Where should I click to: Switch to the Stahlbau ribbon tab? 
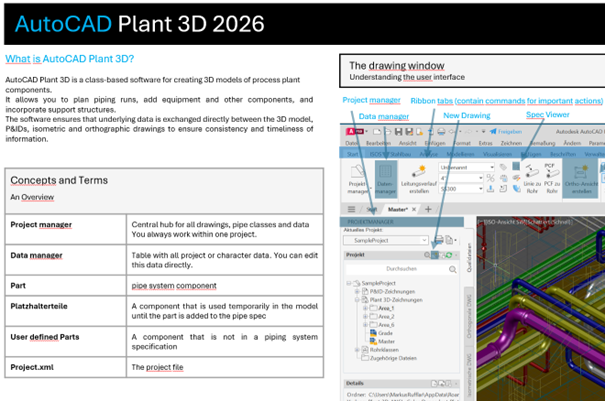[x=400, y=154]
